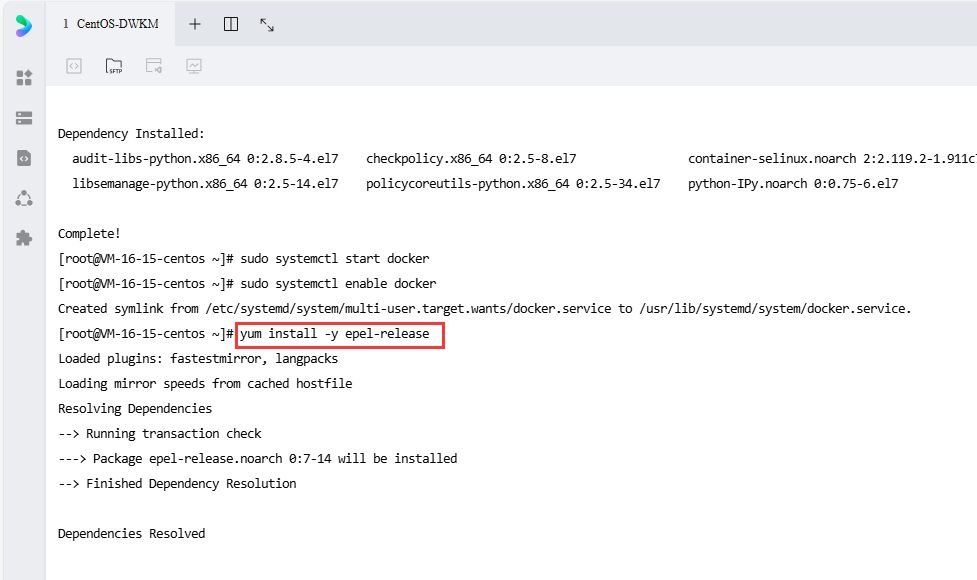This screenshot has height=580, width=977.
Task: Click 'Loading mirror speeds from cached hostfile'
Action: (205, 384)
